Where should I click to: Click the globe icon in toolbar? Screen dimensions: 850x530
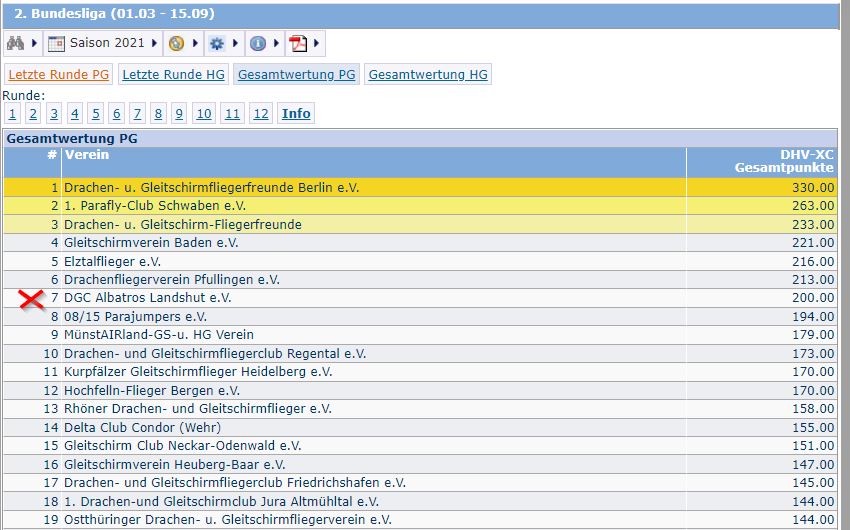pos(176,43)
